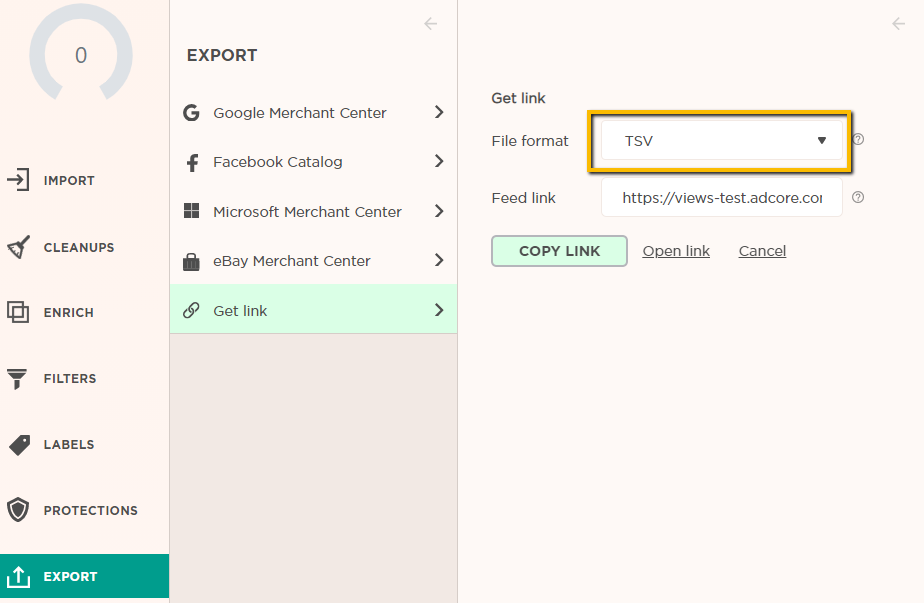Click the help icon beside File format

[857, 140]
